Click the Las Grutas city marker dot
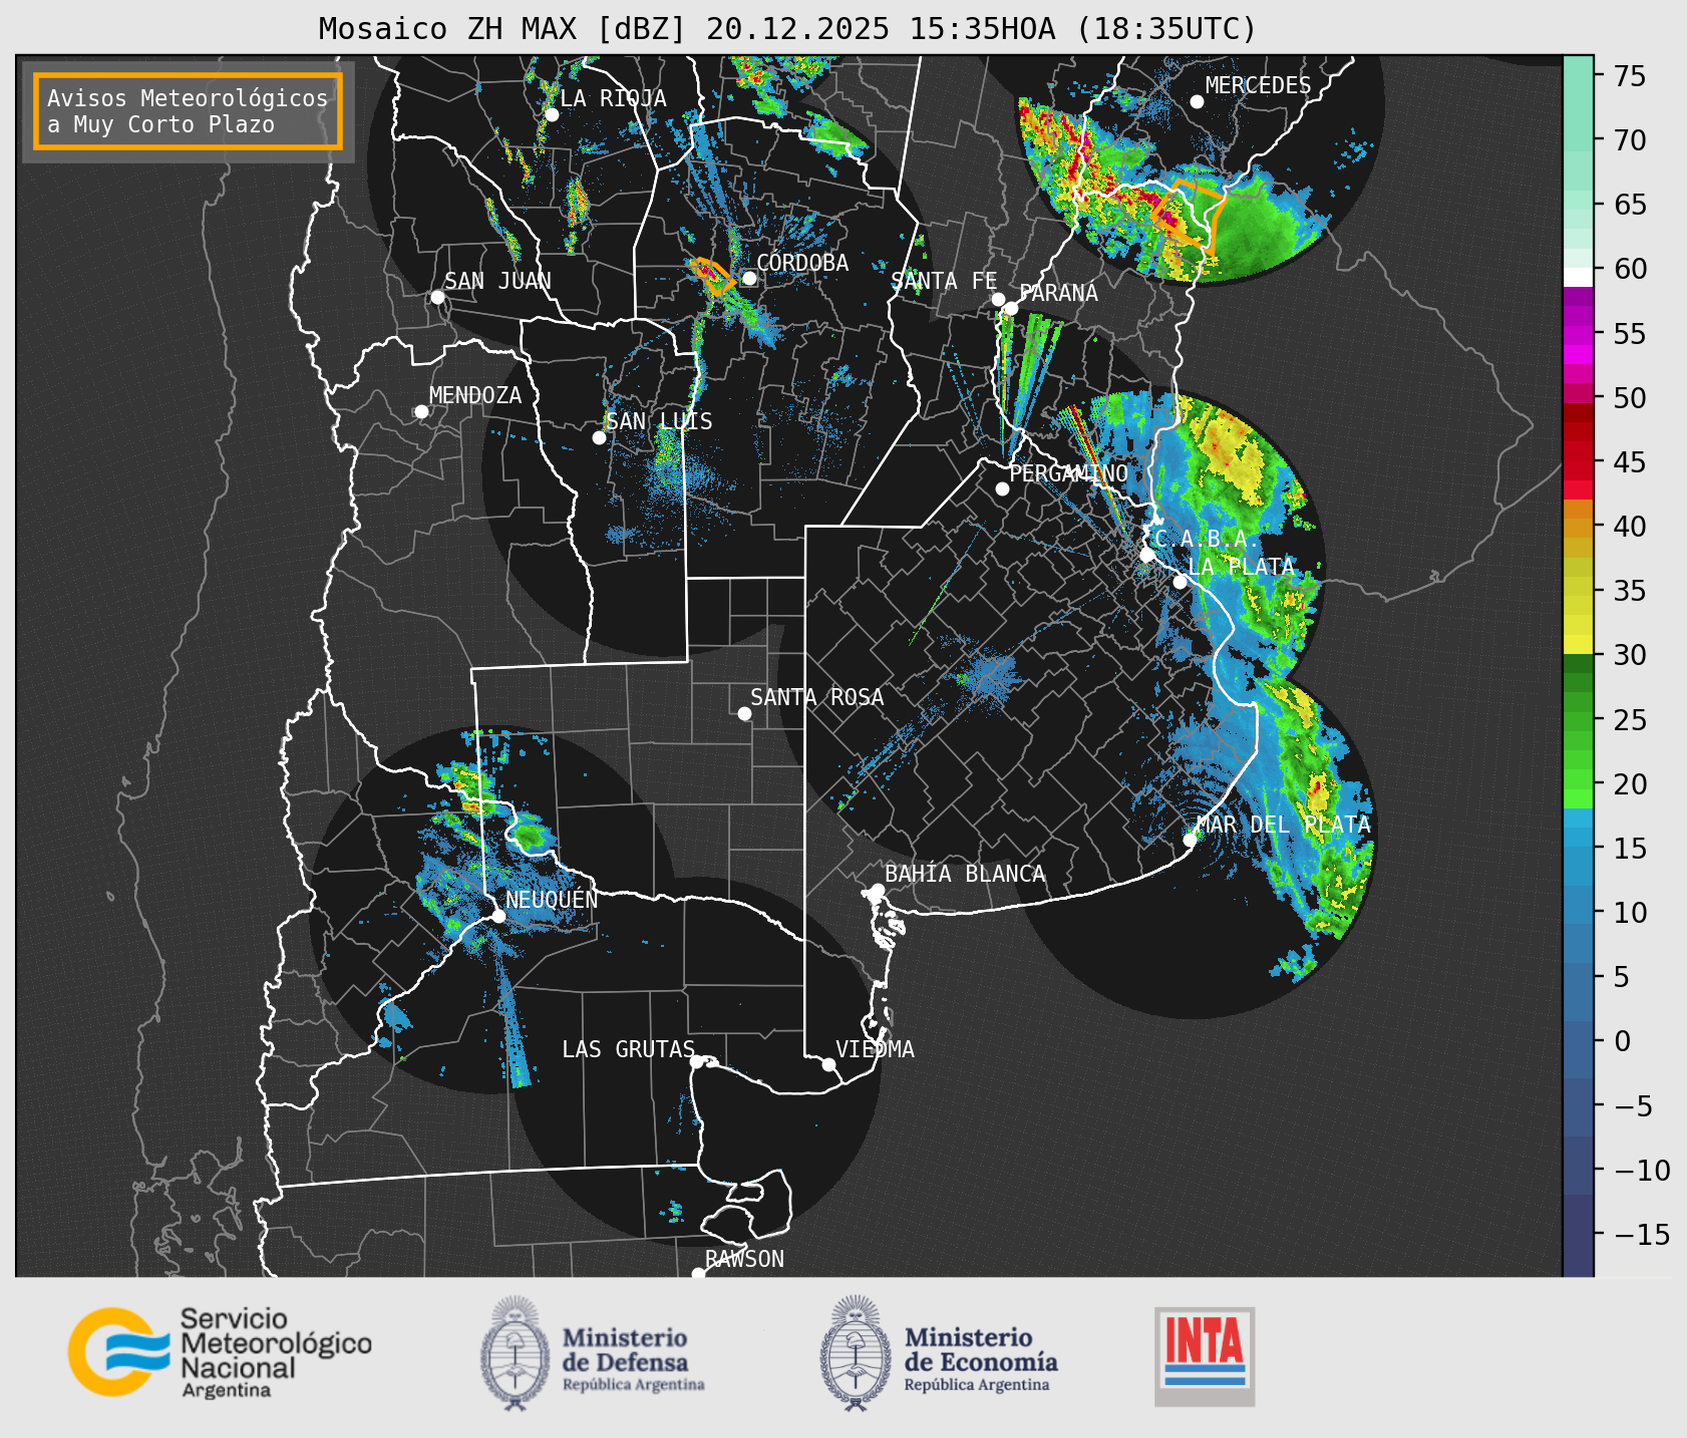1687x1438 pixels. pos(697,1062)
